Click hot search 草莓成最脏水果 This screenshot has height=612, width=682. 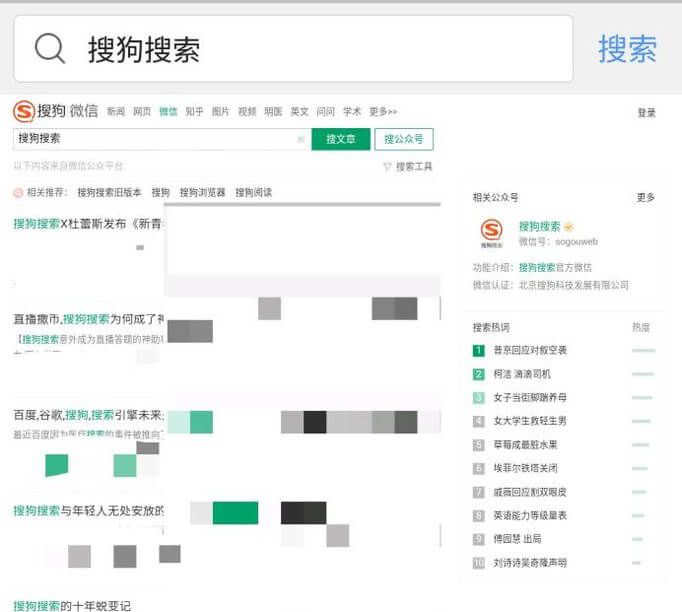click(x=525, y=445)
